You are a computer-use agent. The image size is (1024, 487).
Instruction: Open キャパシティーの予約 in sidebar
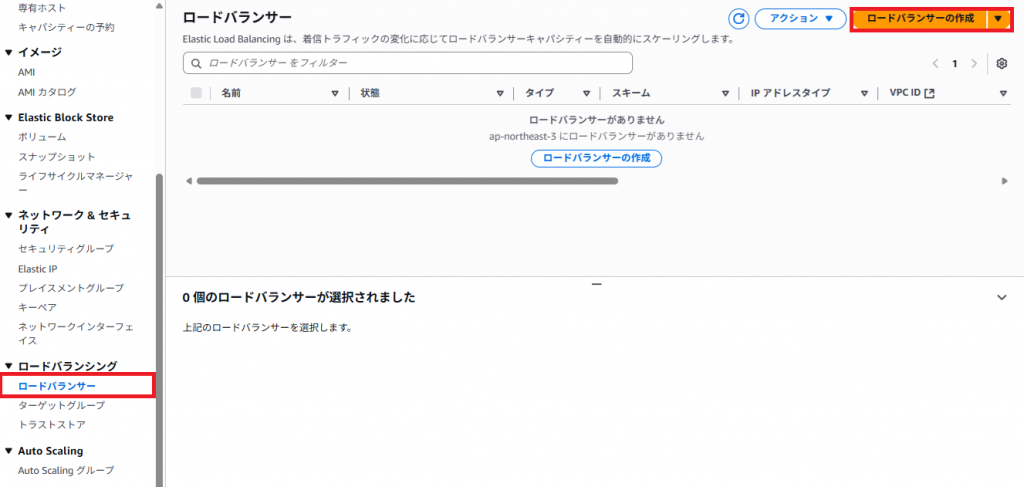pos(67,27)
